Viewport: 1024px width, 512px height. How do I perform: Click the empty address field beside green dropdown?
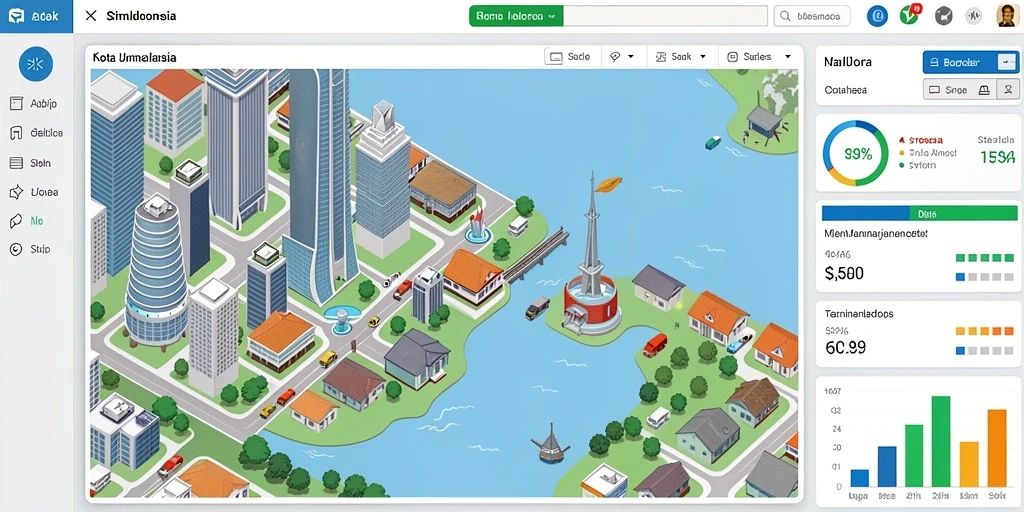665,16
